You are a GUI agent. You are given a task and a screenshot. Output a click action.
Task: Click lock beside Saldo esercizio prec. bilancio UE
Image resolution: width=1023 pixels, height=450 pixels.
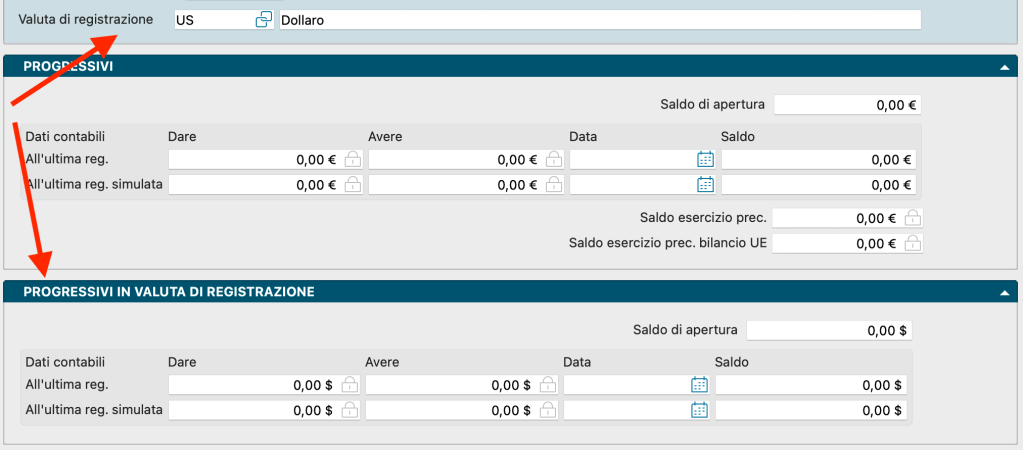click(x=911, y=243)
